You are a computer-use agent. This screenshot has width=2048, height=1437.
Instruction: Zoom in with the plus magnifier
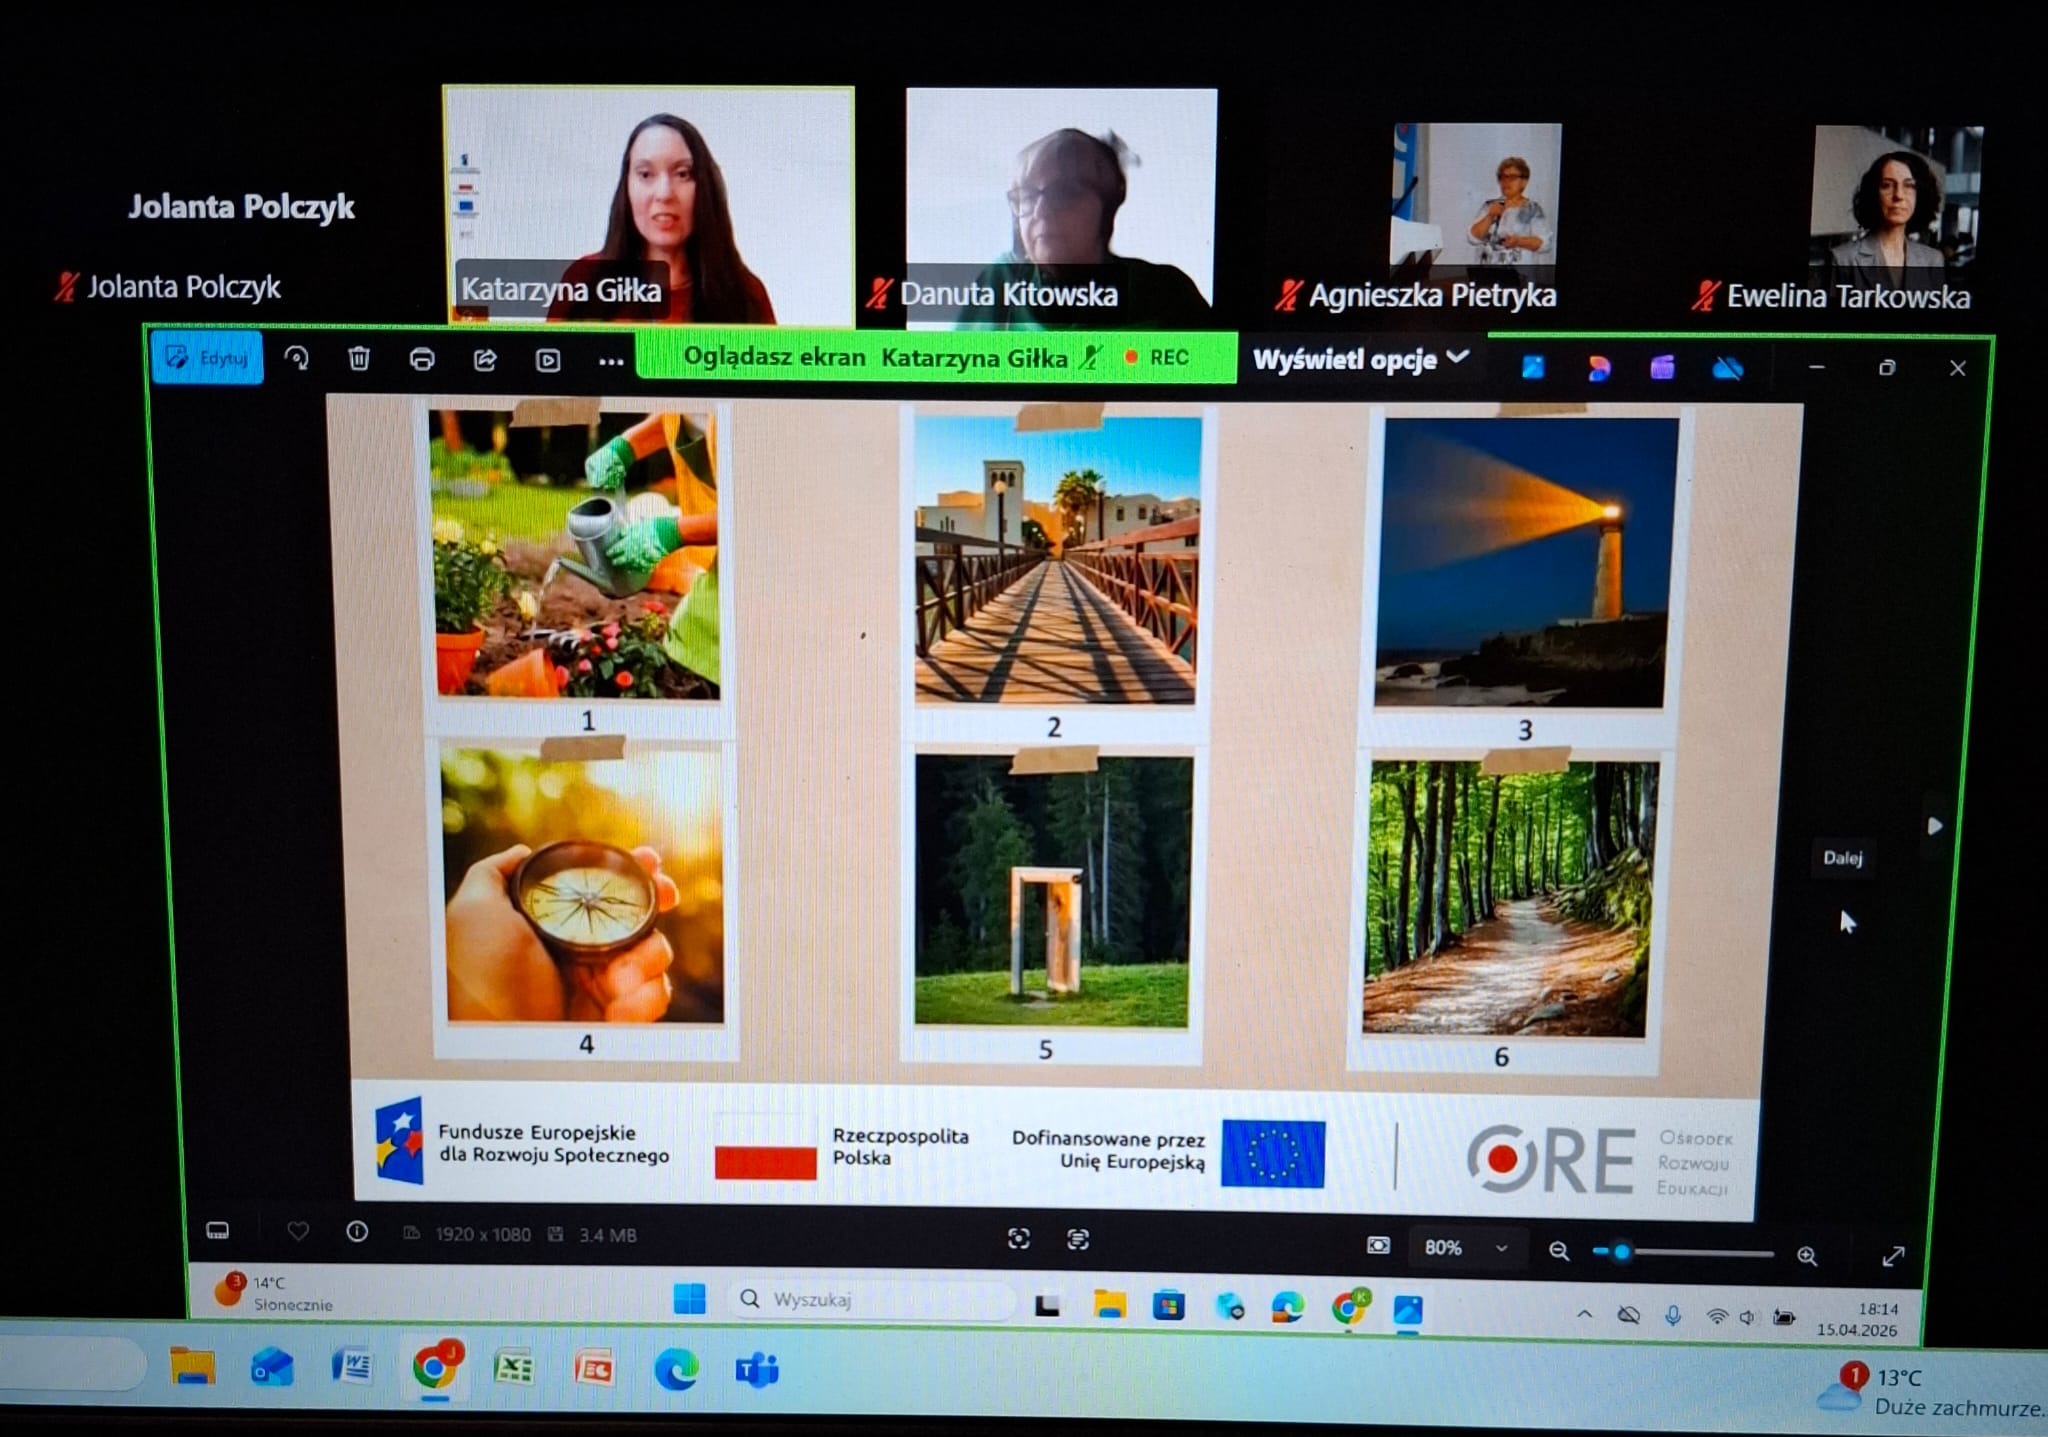(x=1807, y=1256)
